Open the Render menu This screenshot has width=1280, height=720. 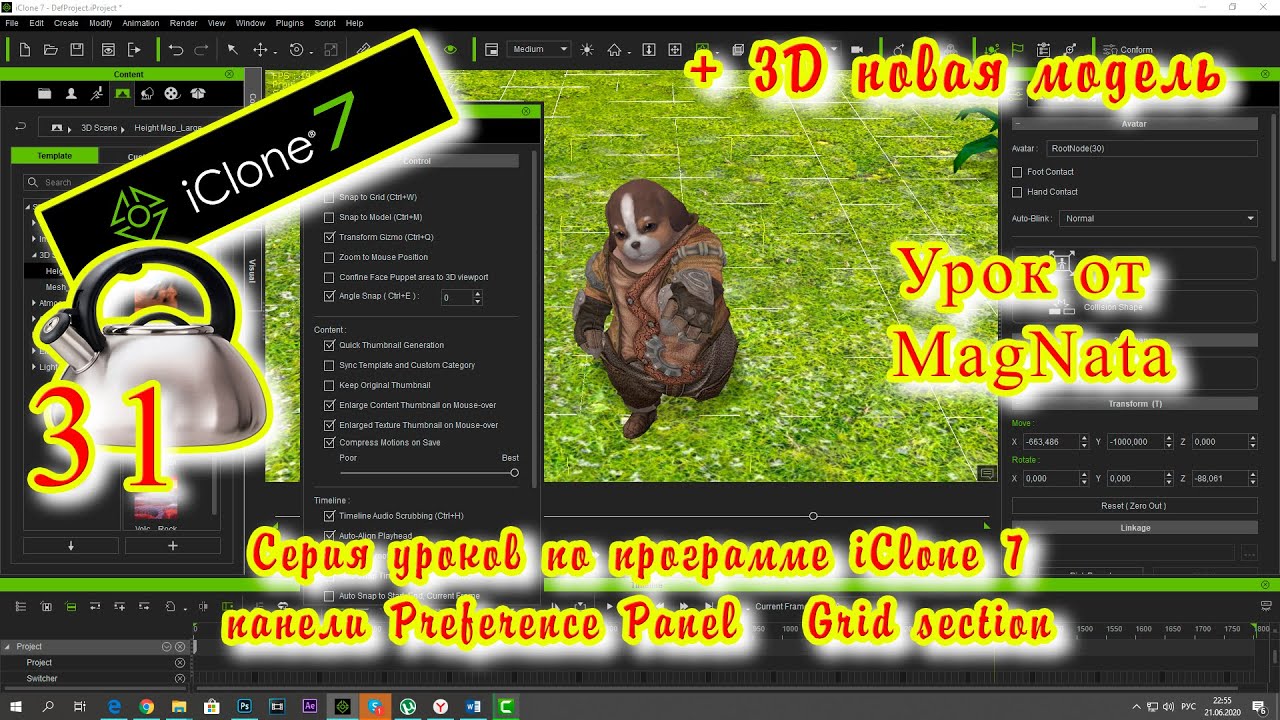183,22
